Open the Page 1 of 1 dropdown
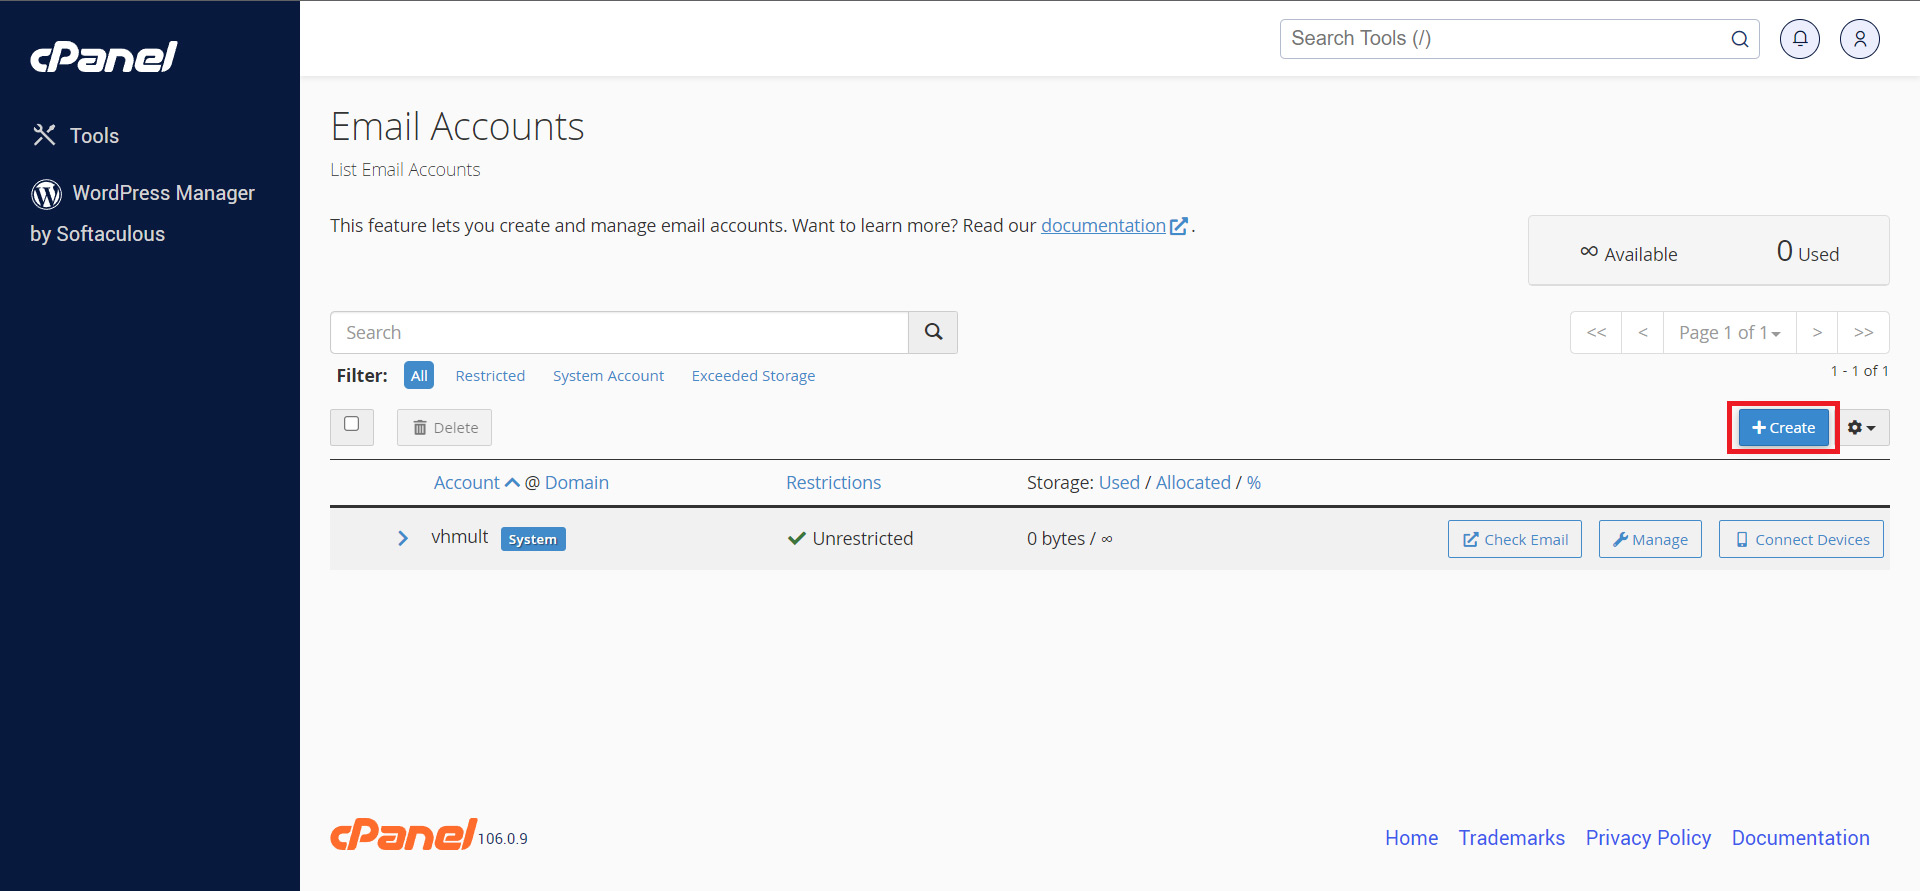The width and height of the screenshot is (1920, 891). [1729, 332]
